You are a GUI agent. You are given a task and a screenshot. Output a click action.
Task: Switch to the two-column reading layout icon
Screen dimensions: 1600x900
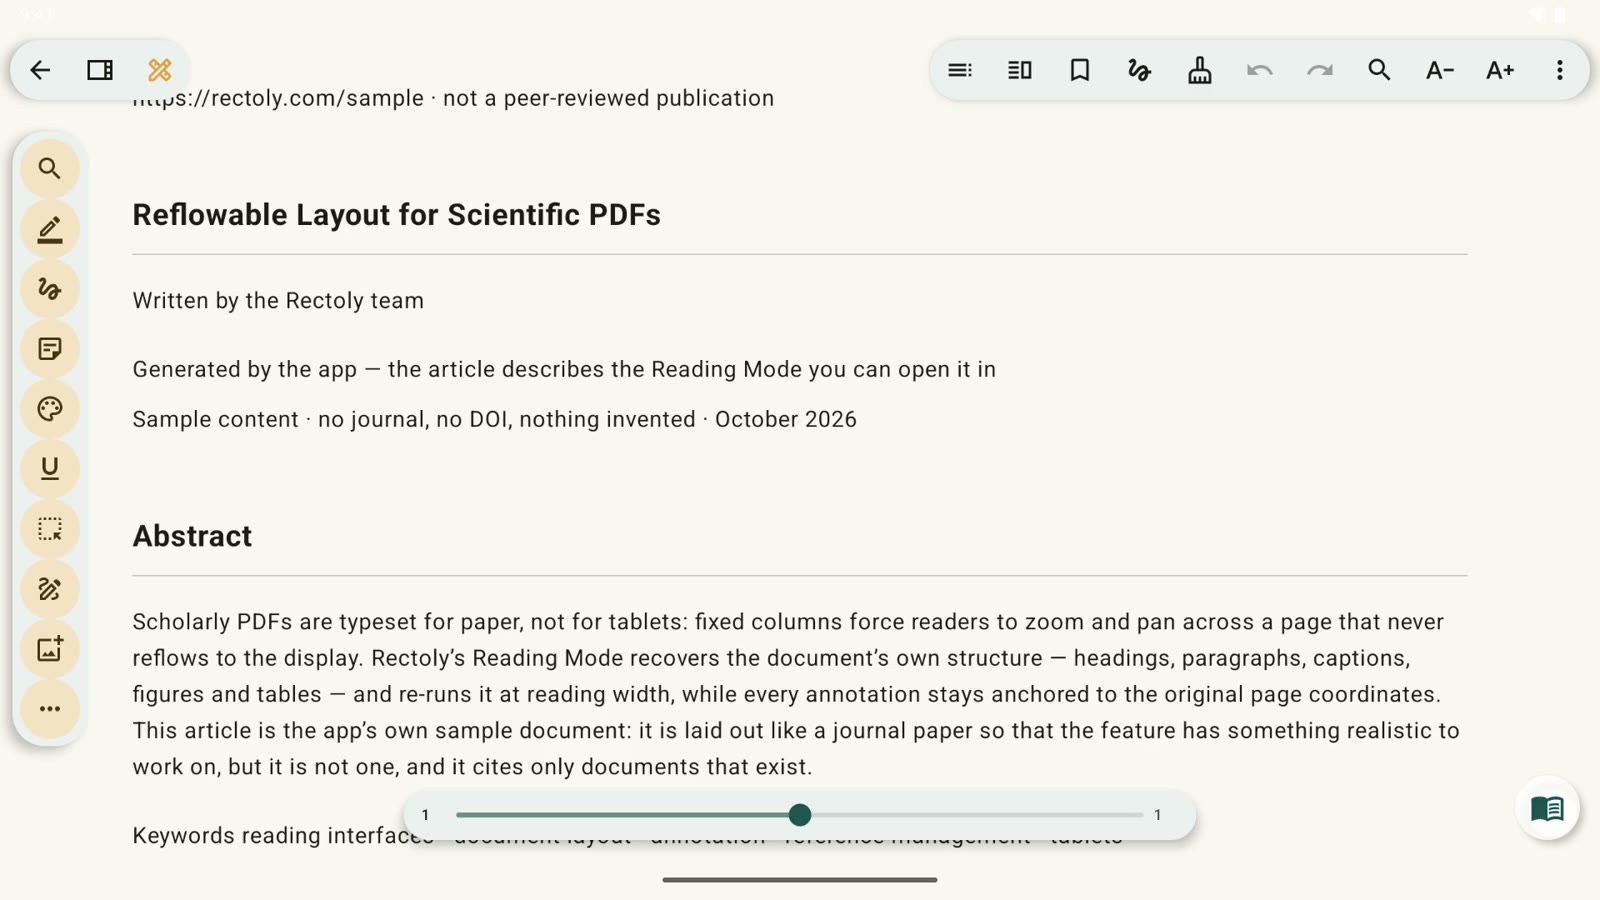1020,70
